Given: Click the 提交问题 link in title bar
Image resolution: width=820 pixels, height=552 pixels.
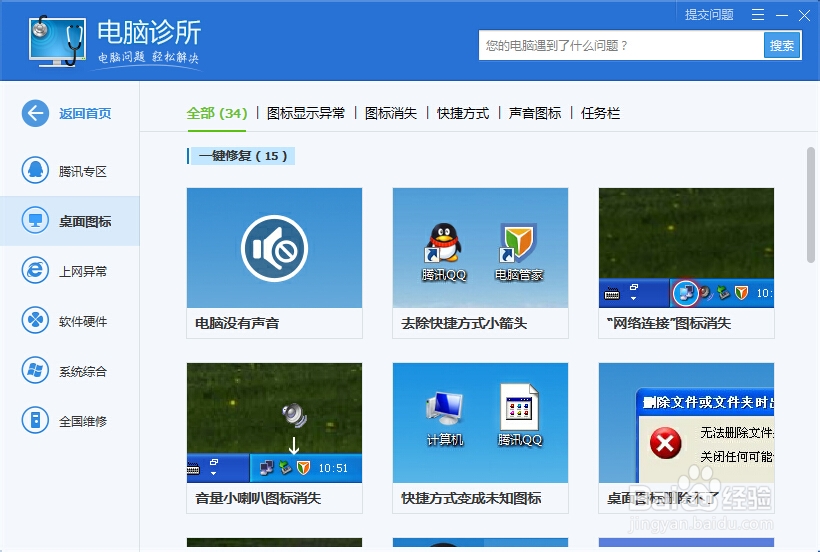Looking at the screenshot, I should tap(709, 15).
